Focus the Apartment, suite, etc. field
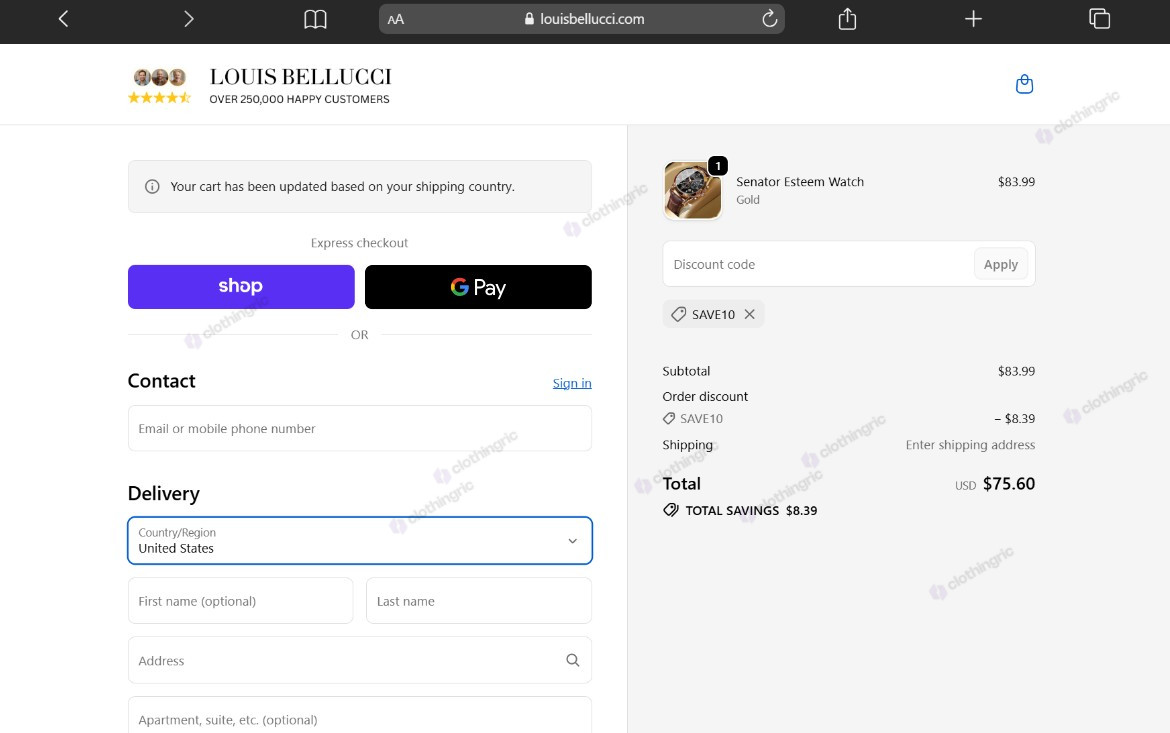 pyautogui.click(x=360, y=715)
